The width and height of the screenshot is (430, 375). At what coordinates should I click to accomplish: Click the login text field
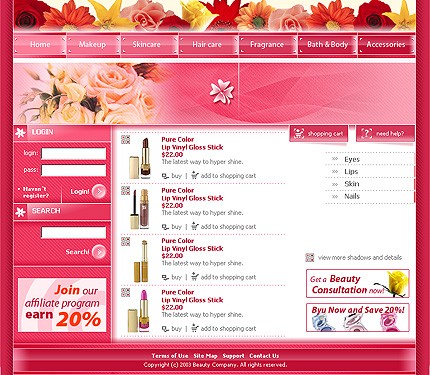click(73, 154)
